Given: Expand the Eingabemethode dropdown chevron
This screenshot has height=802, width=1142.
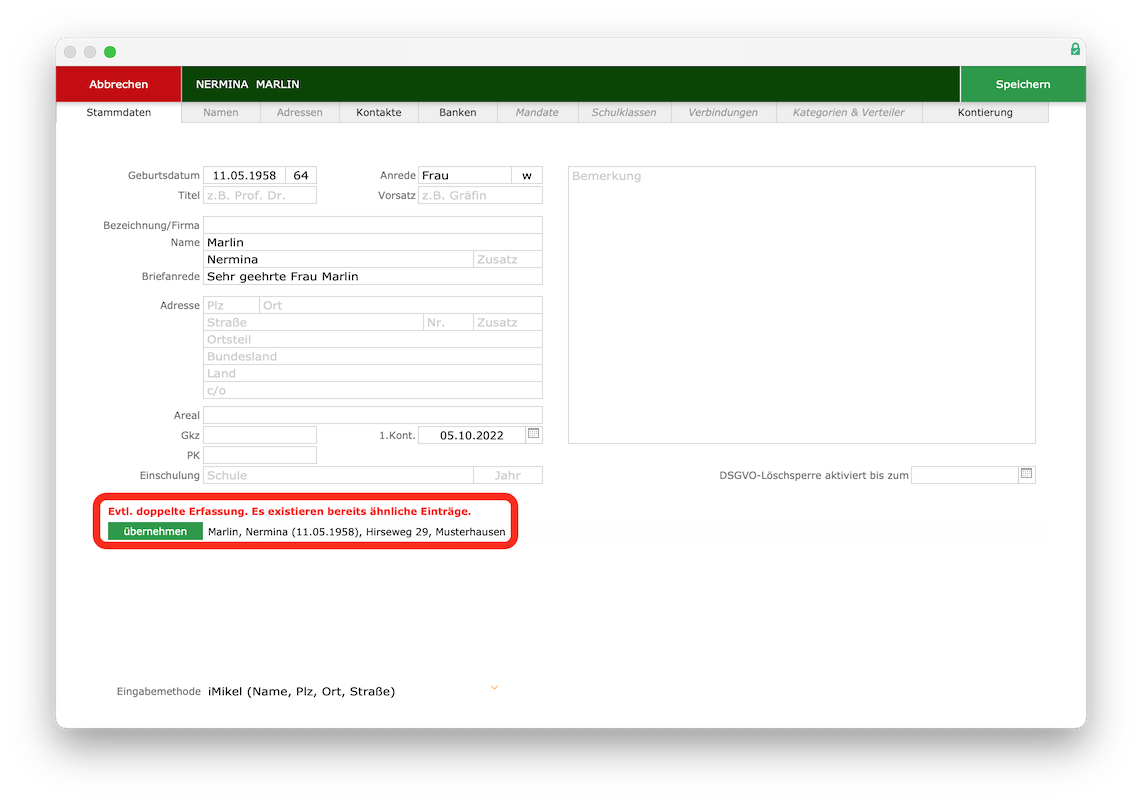Looking at the screenshot, I should 494,688.
